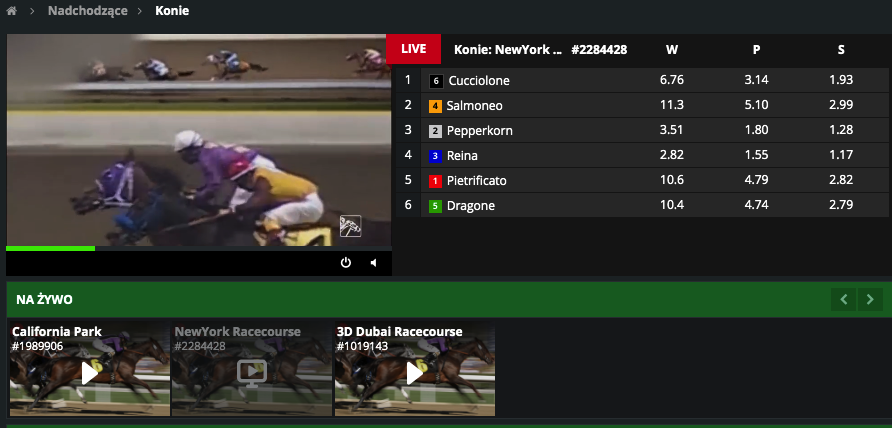This screenshot has width=892, height=428.
Task: Click the Konie breadcrumb item
Action: coord(172,11)
